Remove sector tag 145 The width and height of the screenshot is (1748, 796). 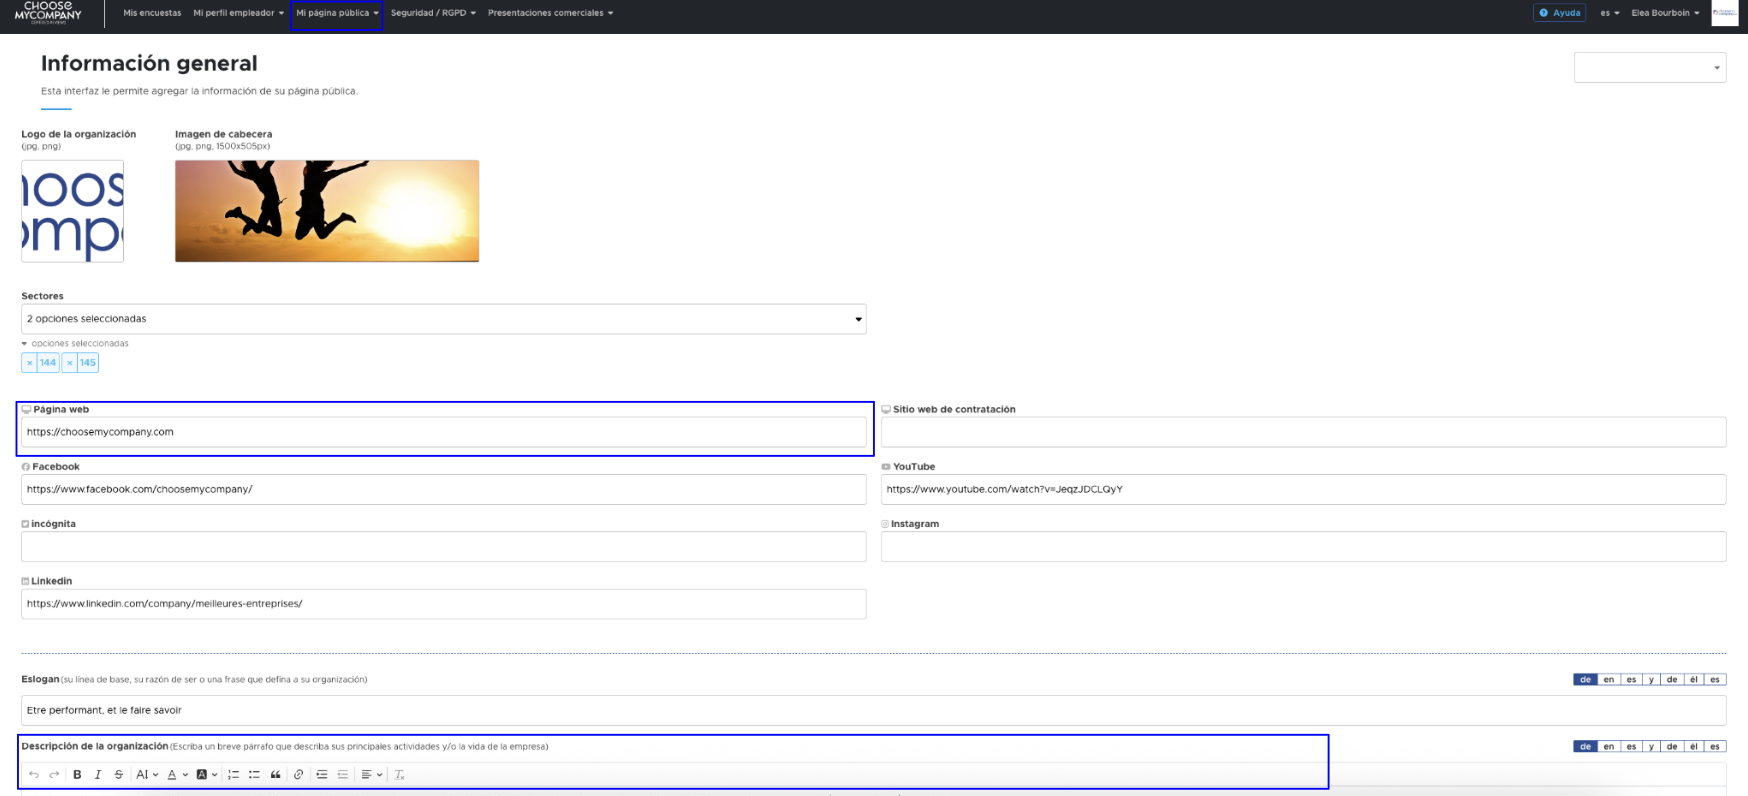70,363
